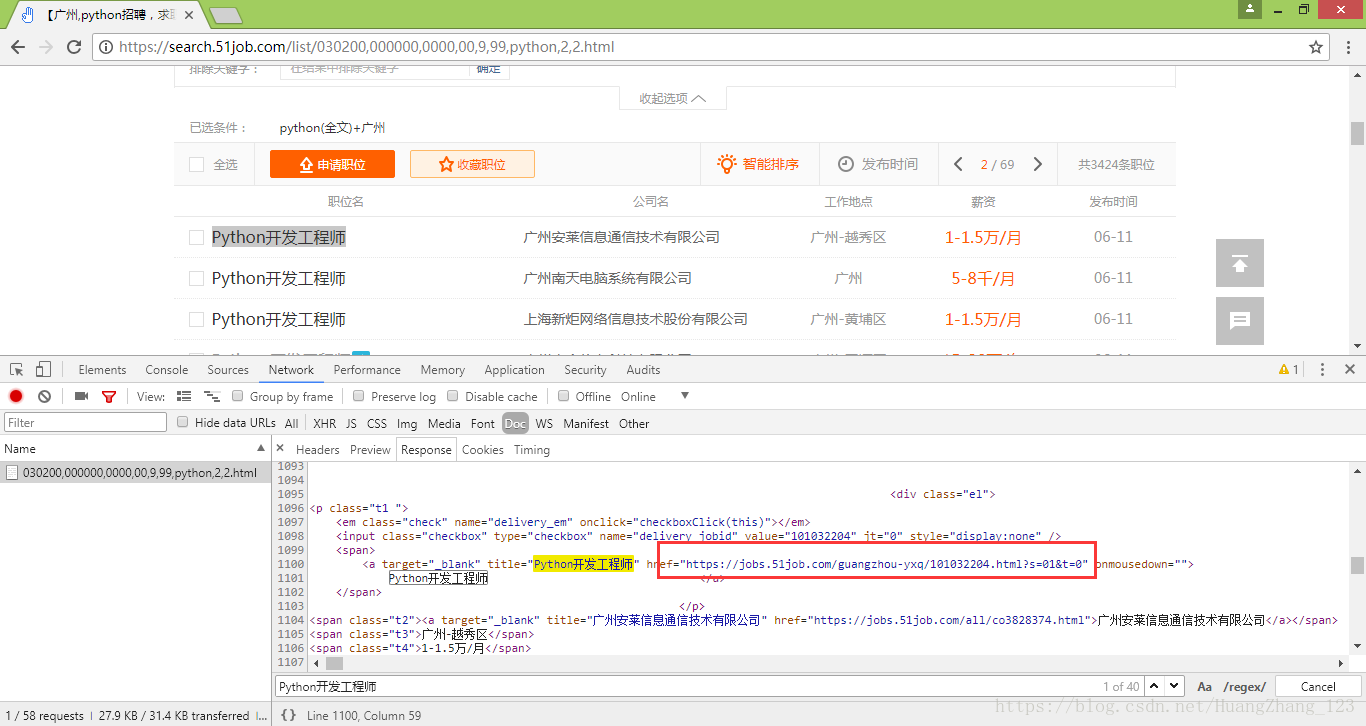This screenshot has height=726, width=1366.
Task: Click the pretty print braces icon
Action: (x=288, y=715)
